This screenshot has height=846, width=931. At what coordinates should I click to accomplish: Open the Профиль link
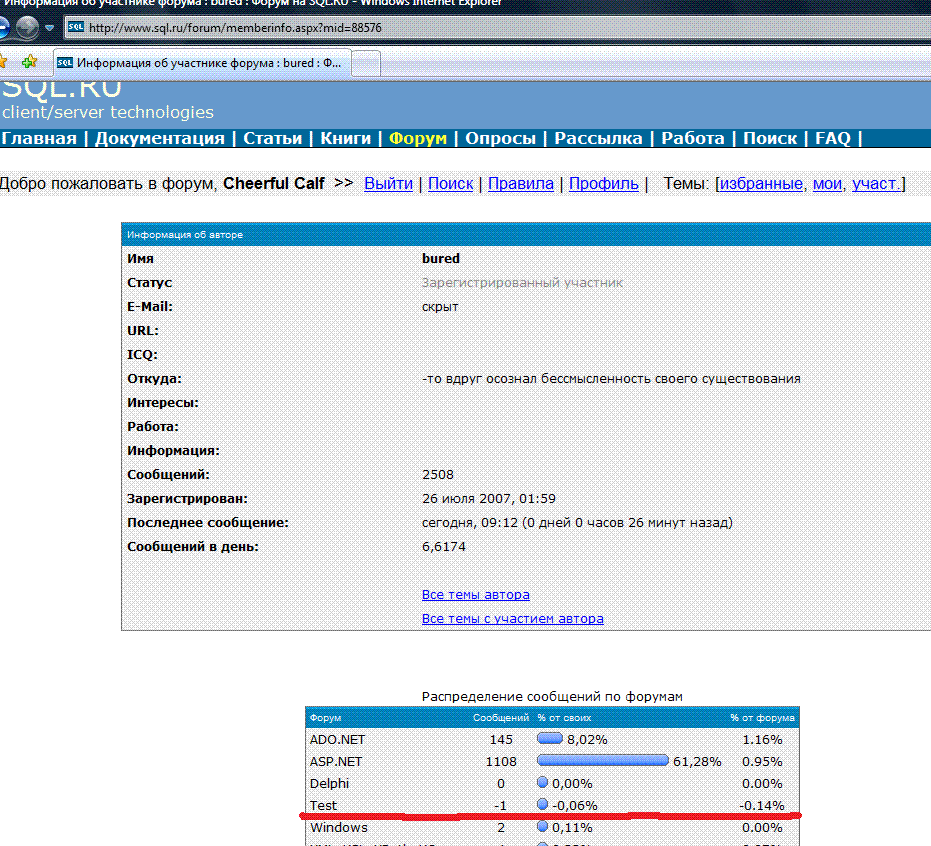point(604,184)
